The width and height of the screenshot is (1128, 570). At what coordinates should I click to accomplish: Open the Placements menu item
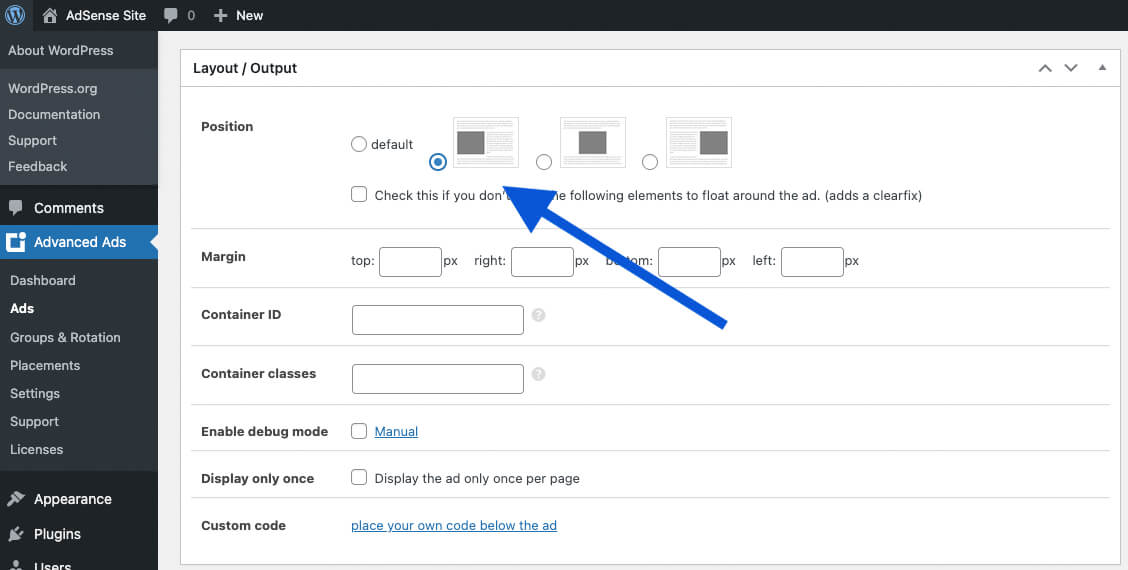45,365
